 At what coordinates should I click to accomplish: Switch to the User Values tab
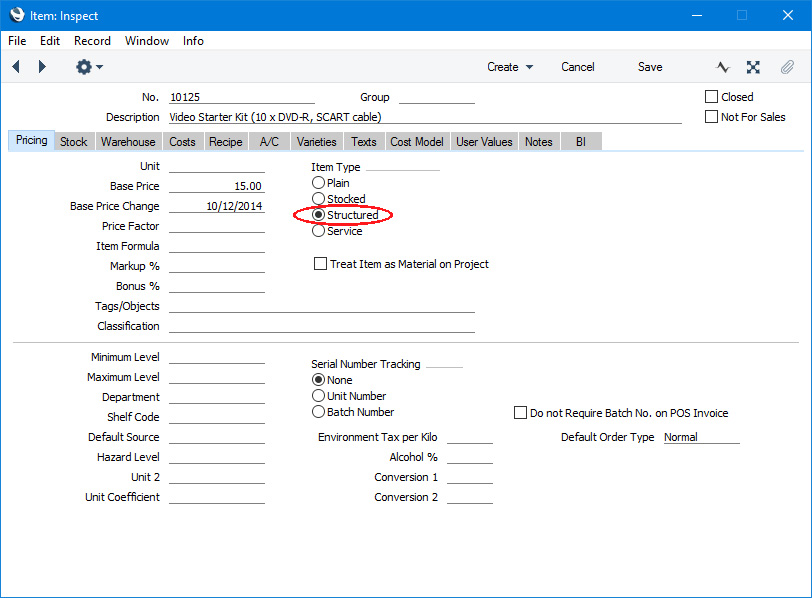[x=484, y=142]
